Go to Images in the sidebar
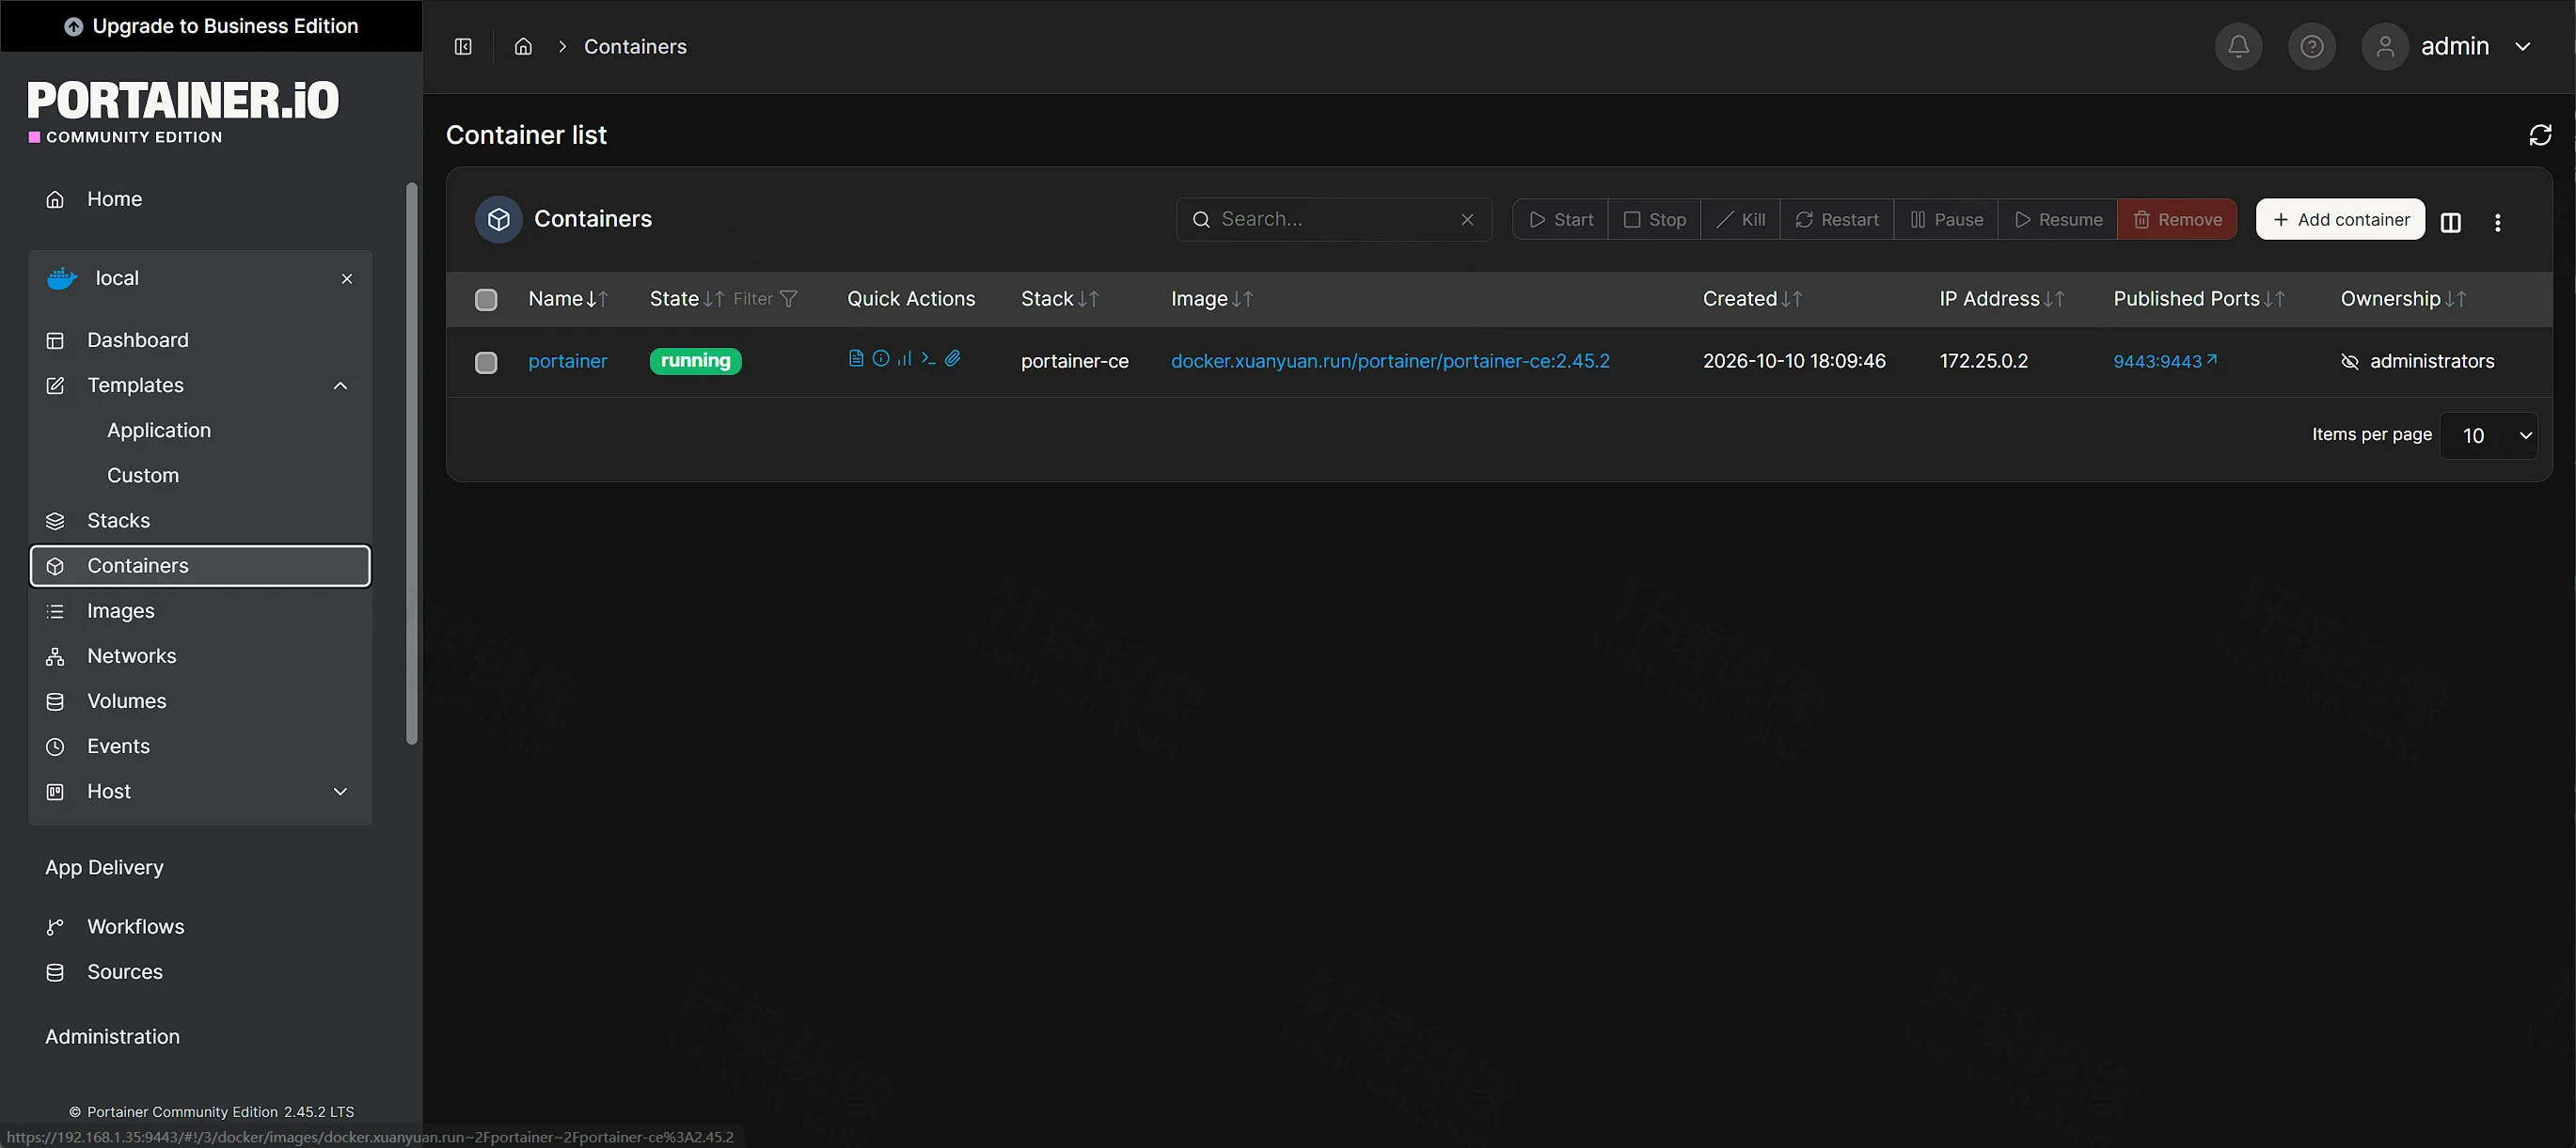 coord(200,611)
